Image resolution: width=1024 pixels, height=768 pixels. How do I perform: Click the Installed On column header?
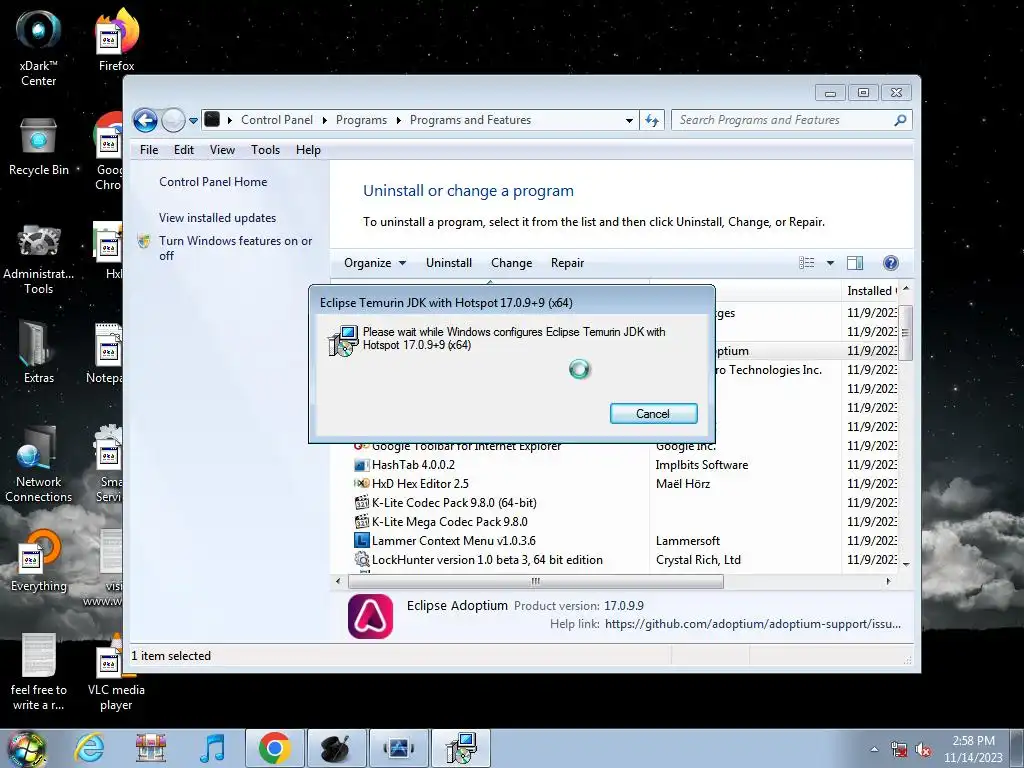coord(871,291)
